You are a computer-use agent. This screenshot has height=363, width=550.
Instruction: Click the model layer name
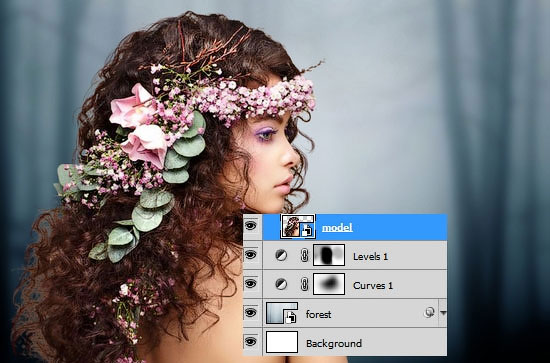[337, 228]
